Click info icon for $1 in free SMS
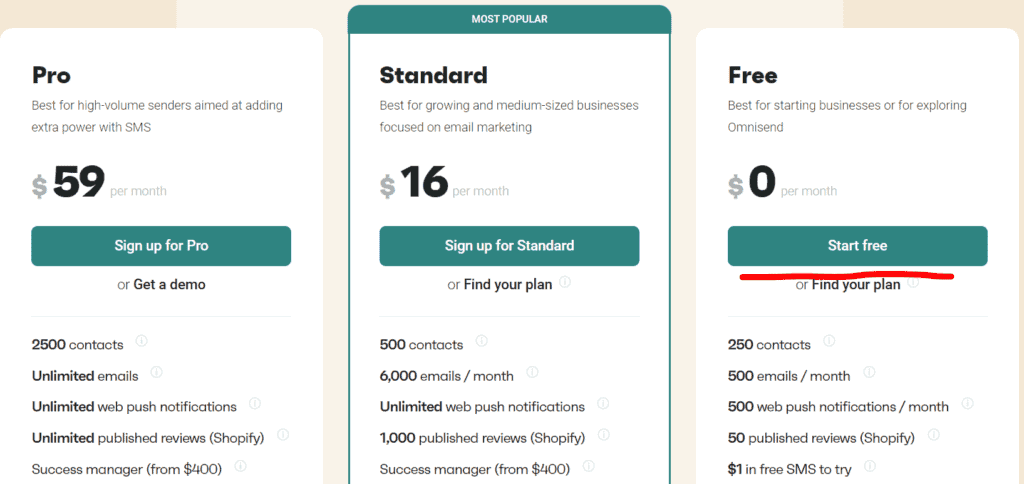The image size is (1024, 484). pos(869,466)
